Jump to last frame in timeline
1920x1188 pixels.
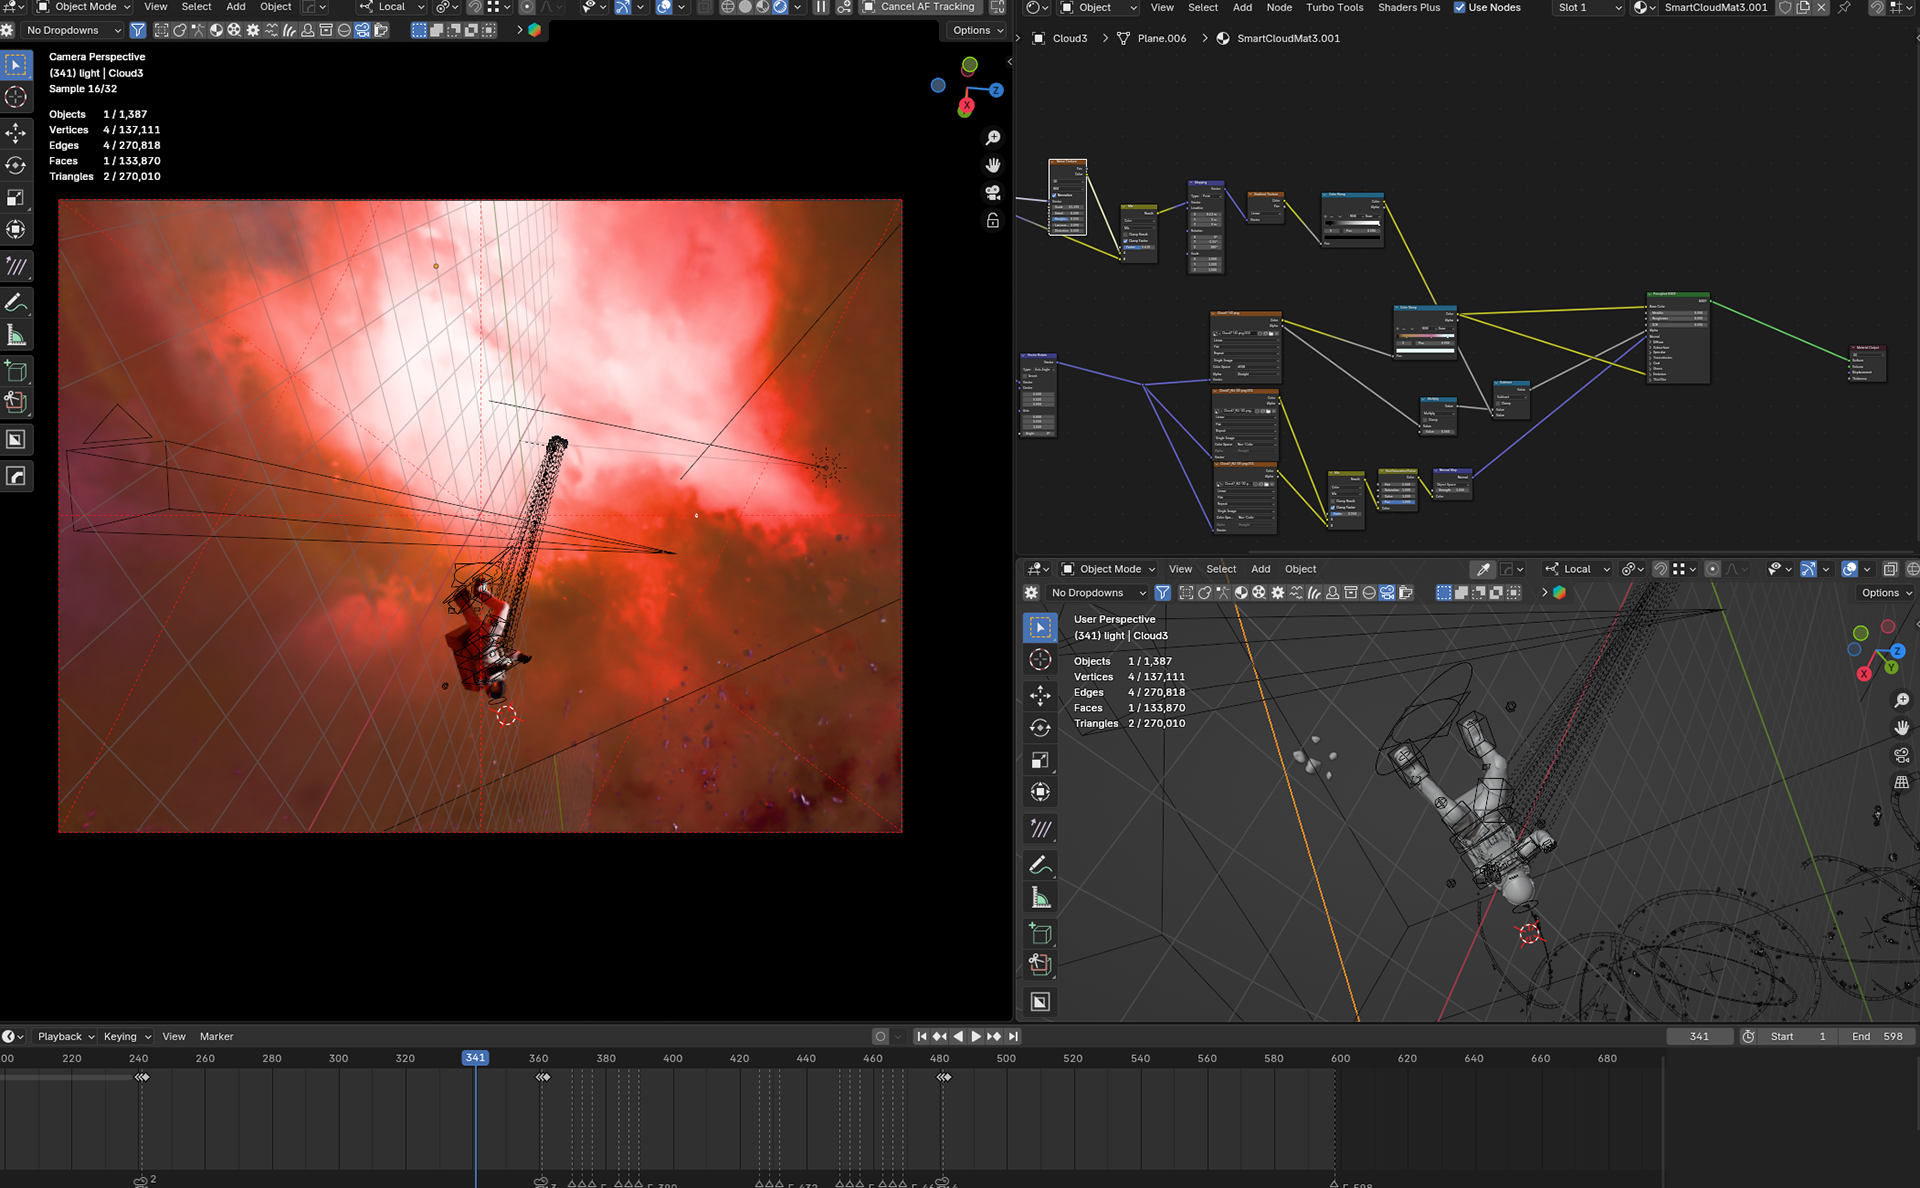1013,1037
